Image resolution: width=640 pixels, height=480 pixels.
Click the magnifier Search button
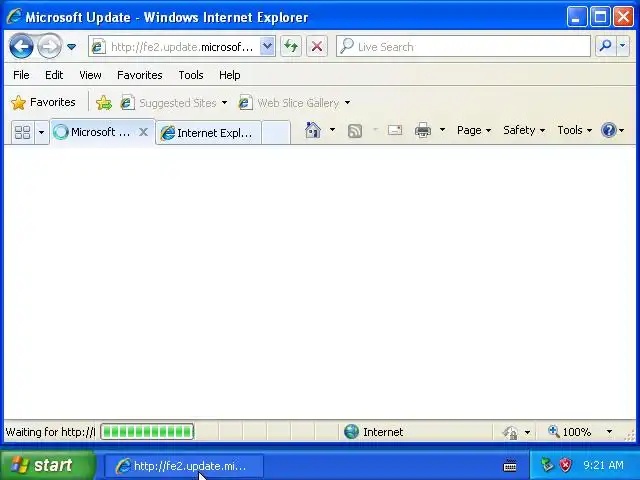[606, 46]
